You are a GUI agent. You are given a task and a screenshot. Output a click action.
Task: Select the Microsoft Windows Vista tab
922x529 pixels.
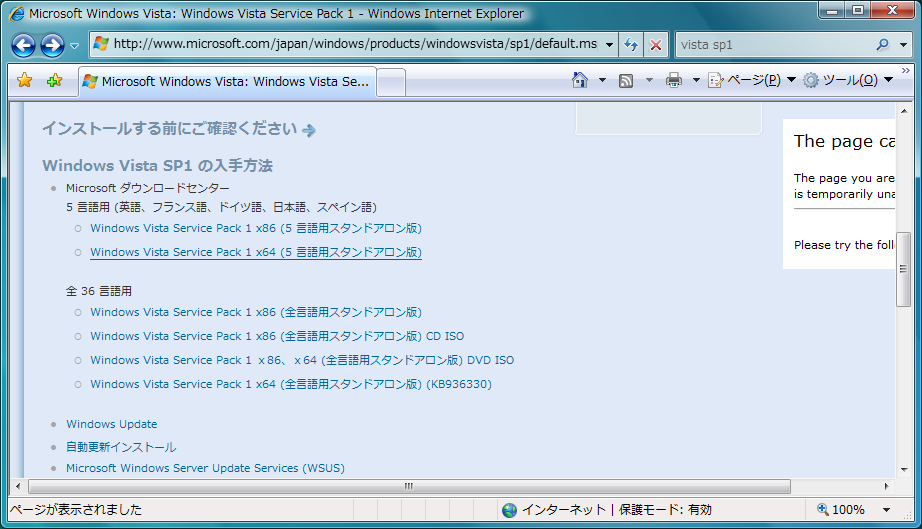point(227,82)
